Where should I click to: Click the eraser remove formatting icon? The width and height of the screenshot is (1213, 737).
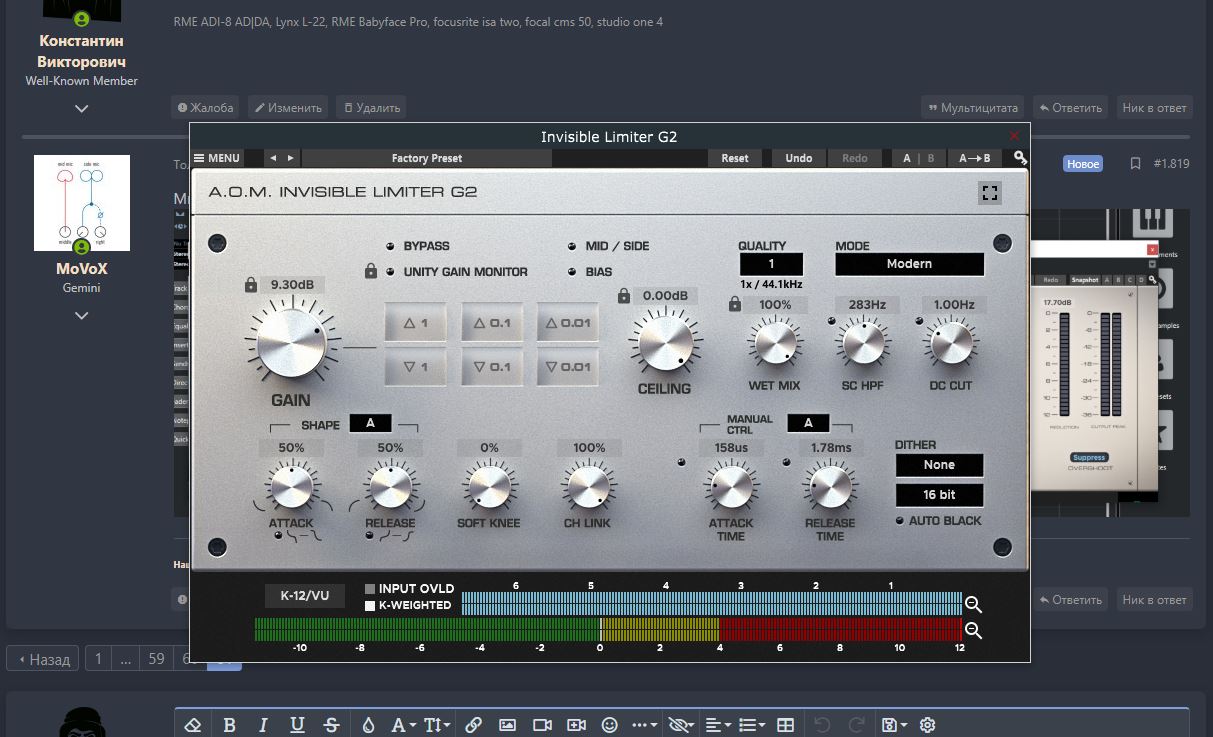194,725
